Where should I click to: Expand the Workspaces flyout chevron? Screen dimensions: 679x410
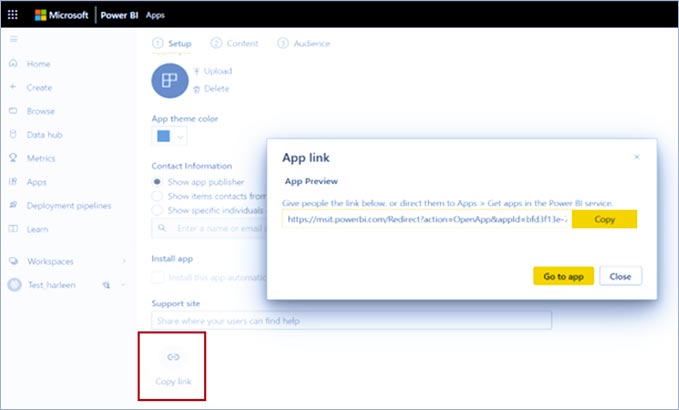click(x=124, y=261)
